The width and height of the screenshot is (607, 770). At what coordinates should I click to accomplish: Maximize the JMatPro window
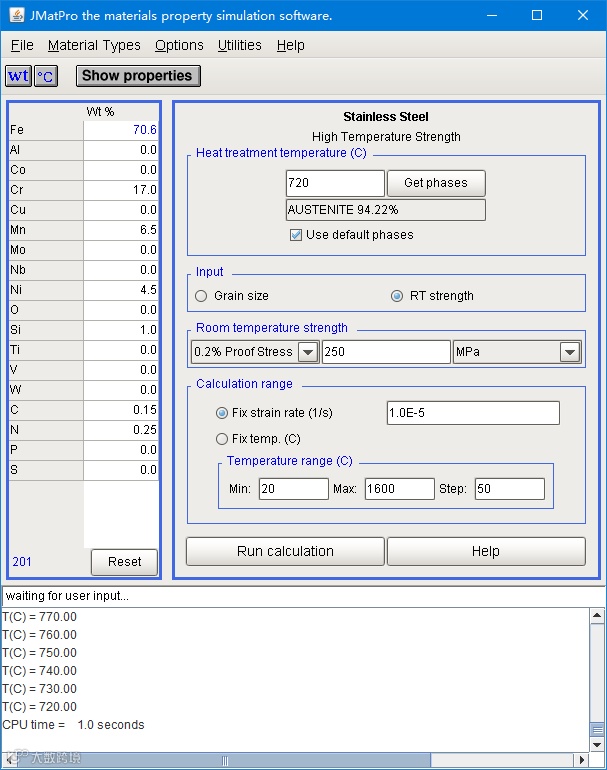(537, 15)
